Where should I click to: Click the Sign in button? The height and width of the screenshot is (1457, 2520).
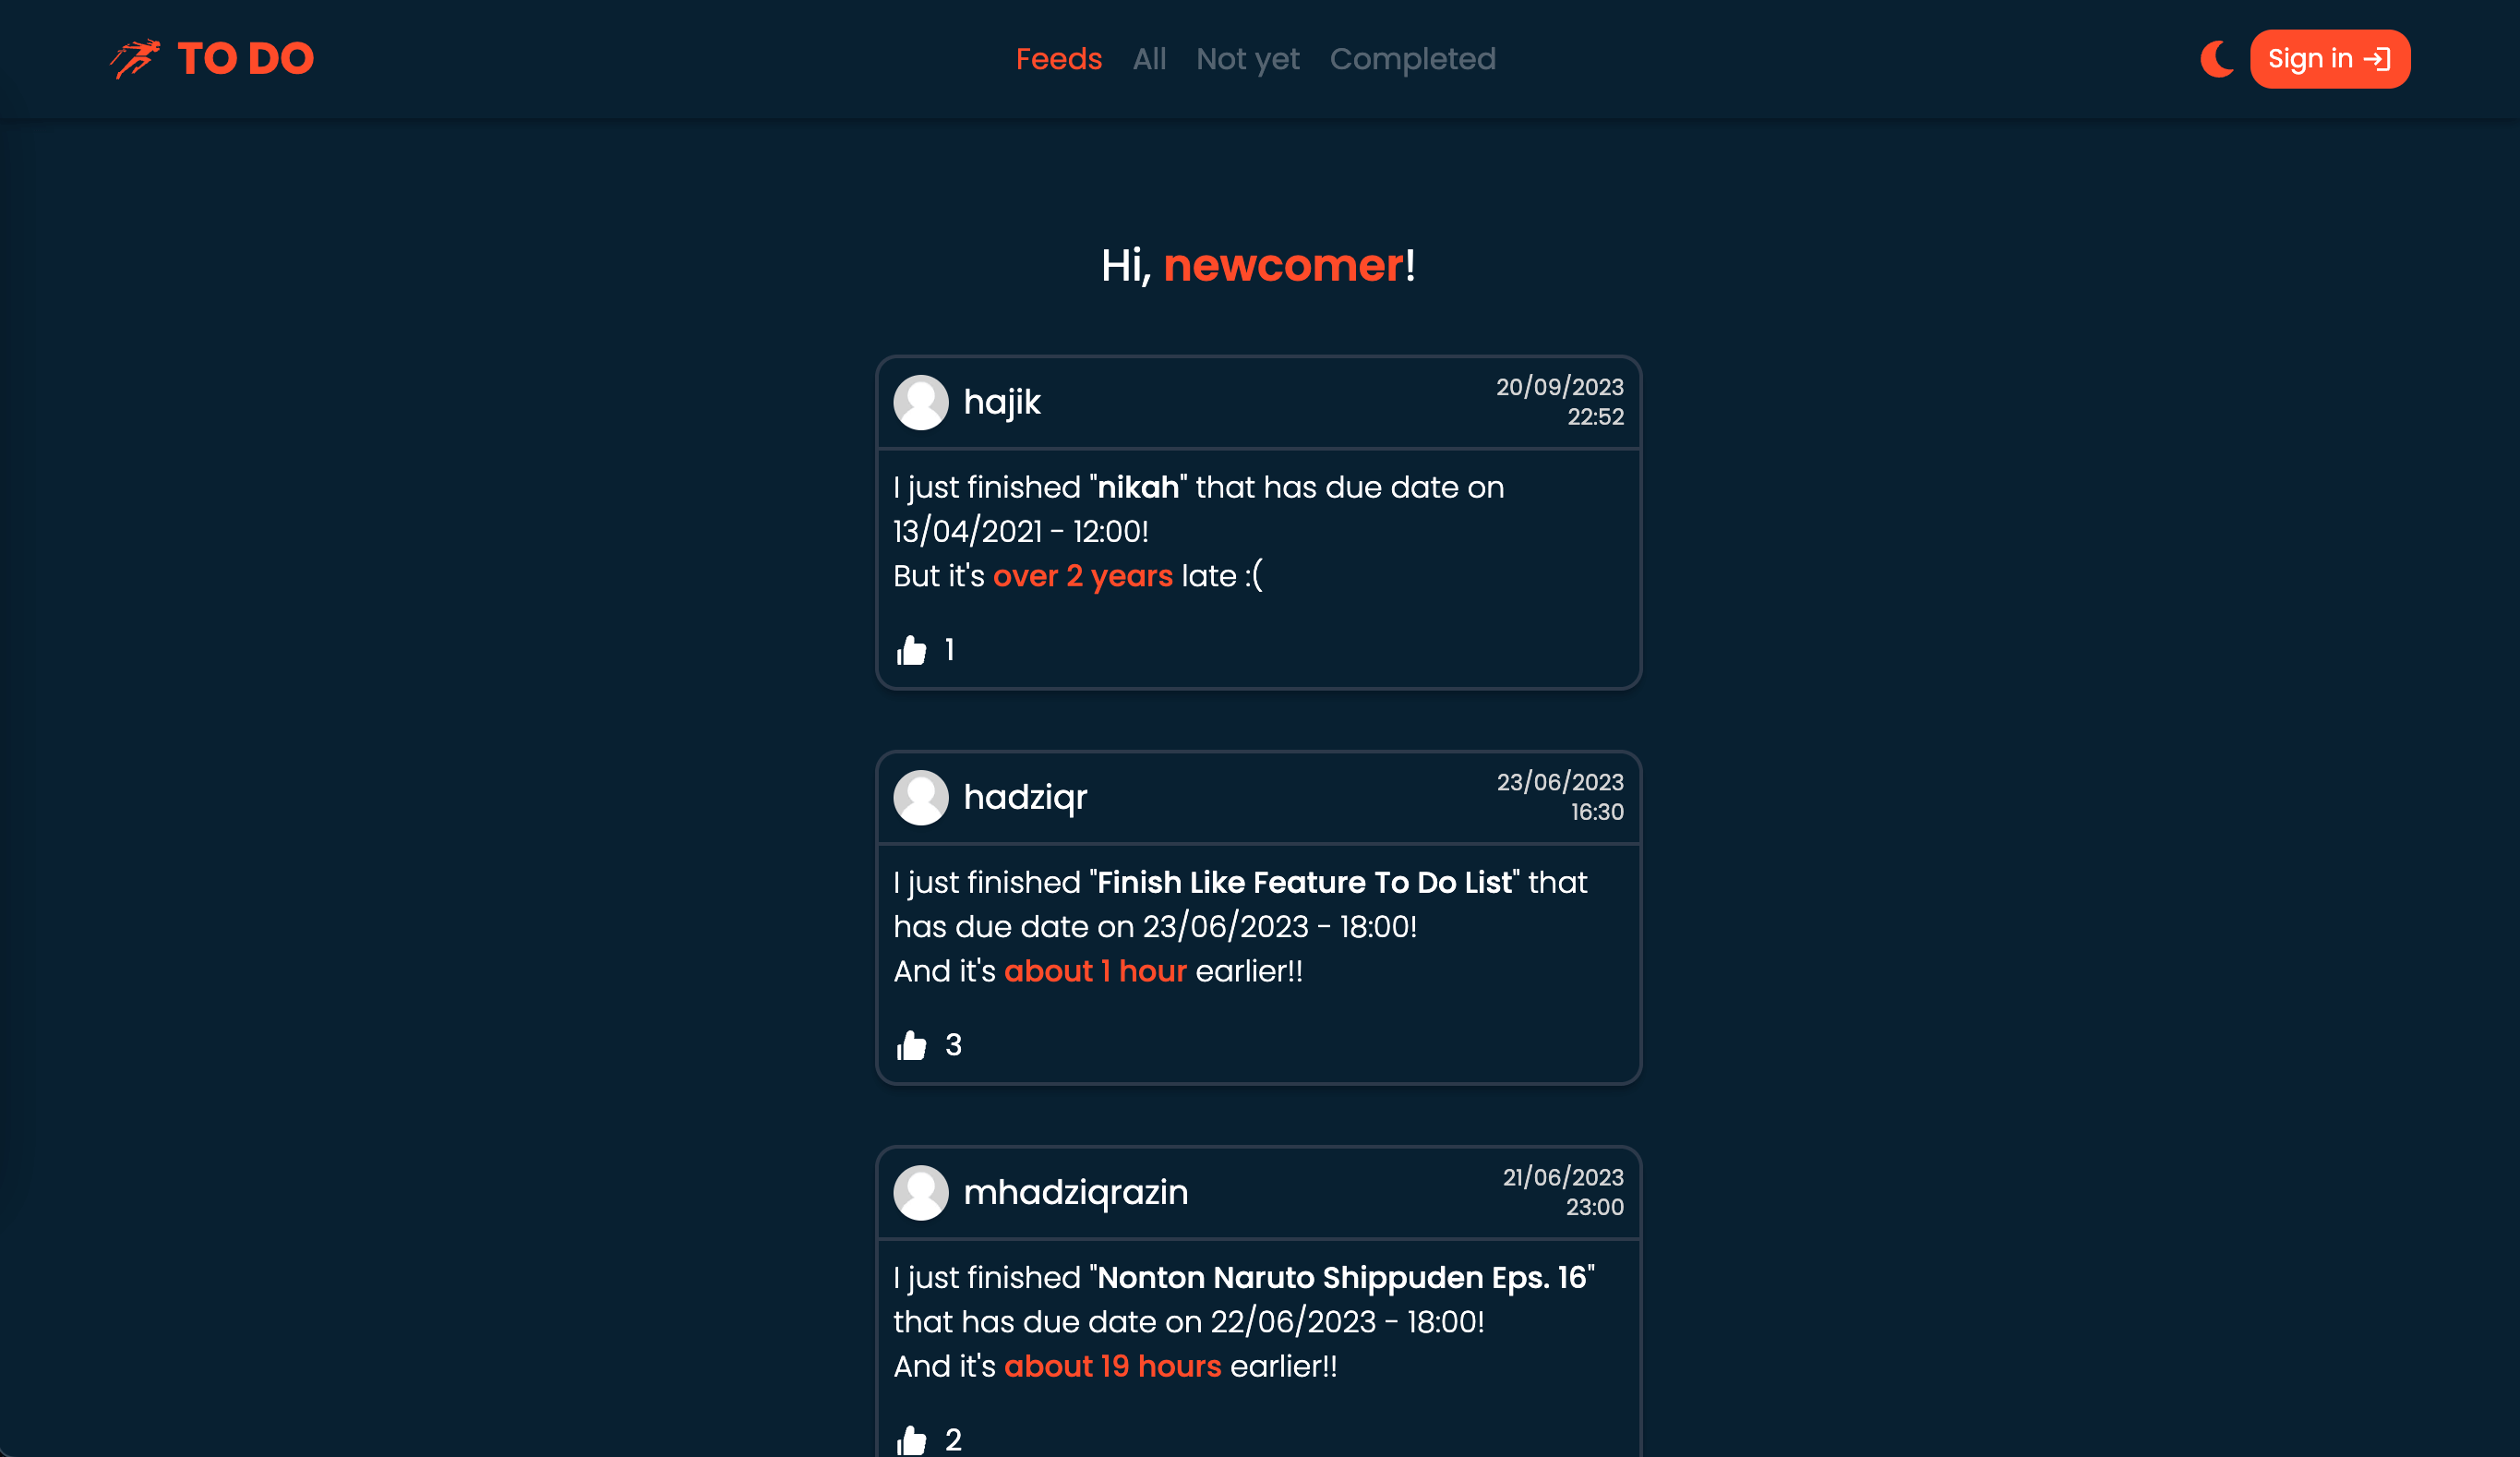2329,59
